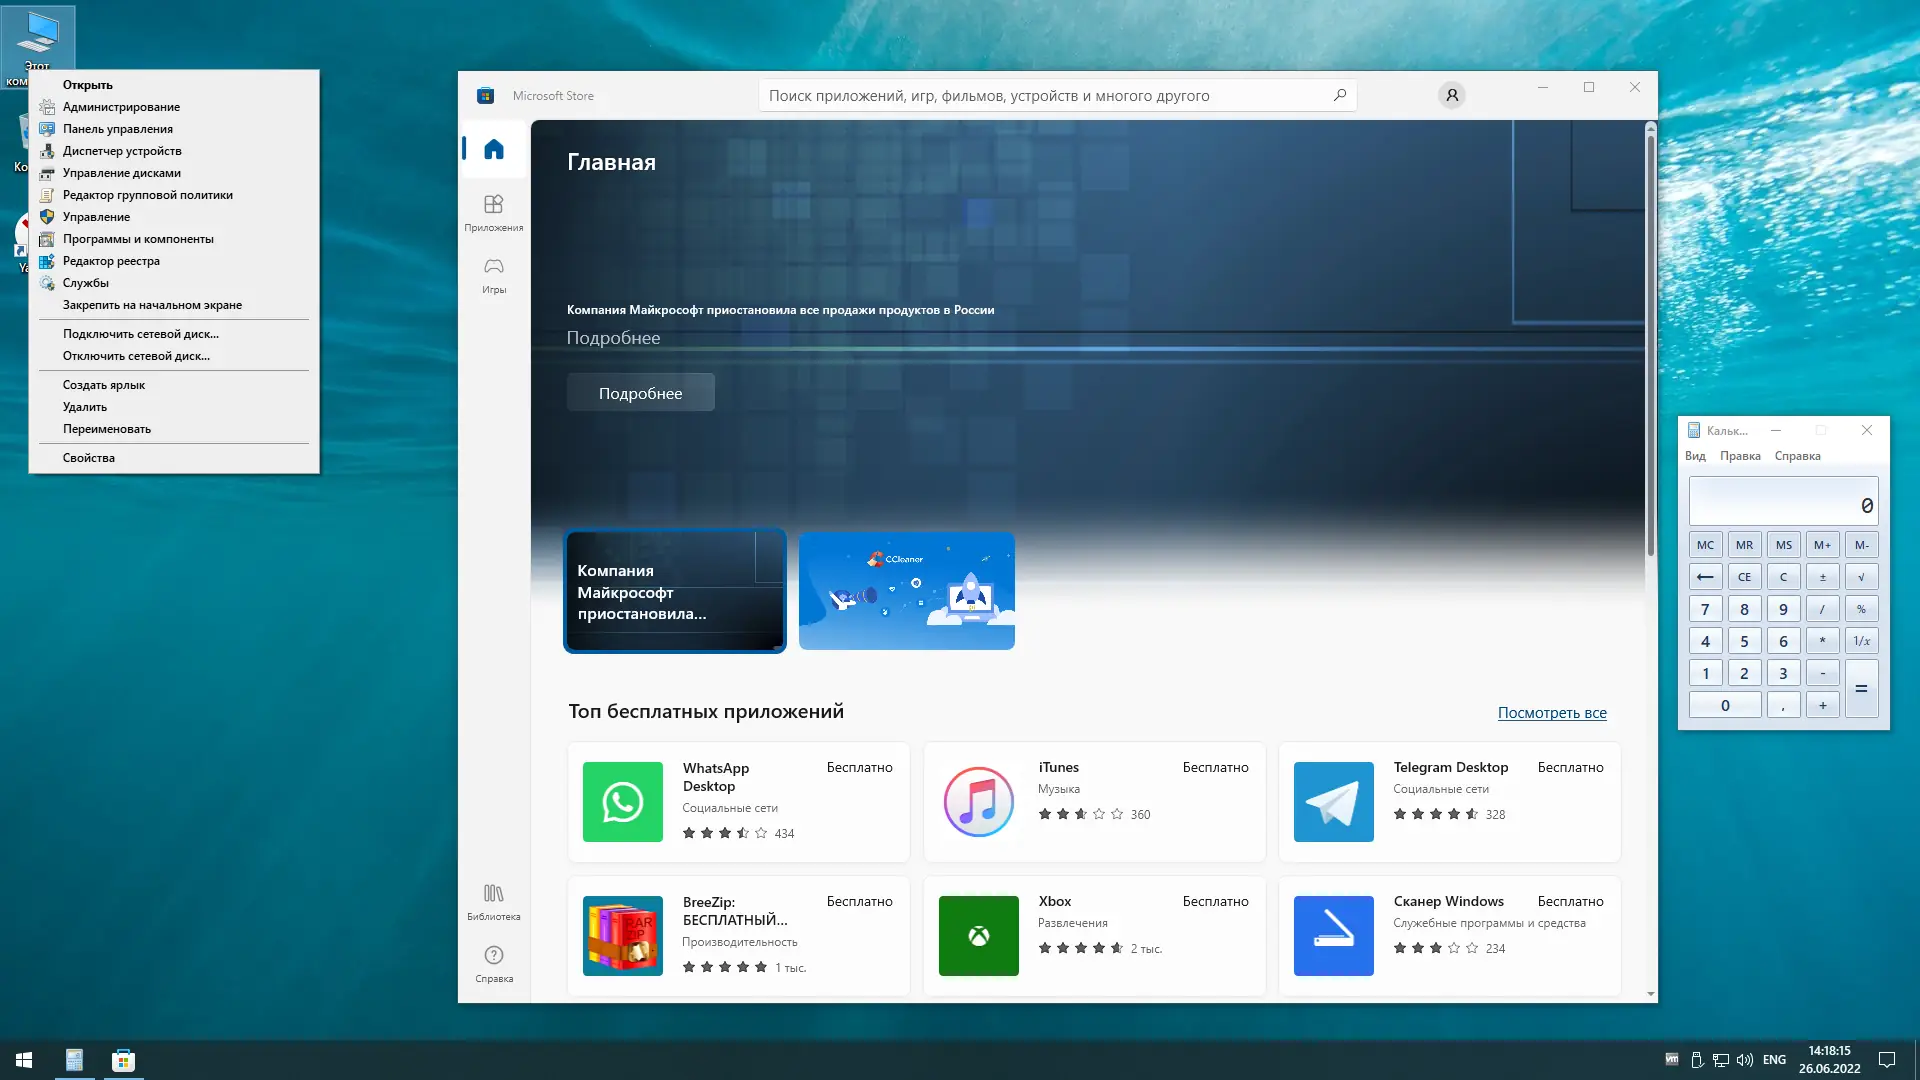Open the View menu in Calculator
This screenshot has width=1920, height=1080.
tap(1695, 456)
